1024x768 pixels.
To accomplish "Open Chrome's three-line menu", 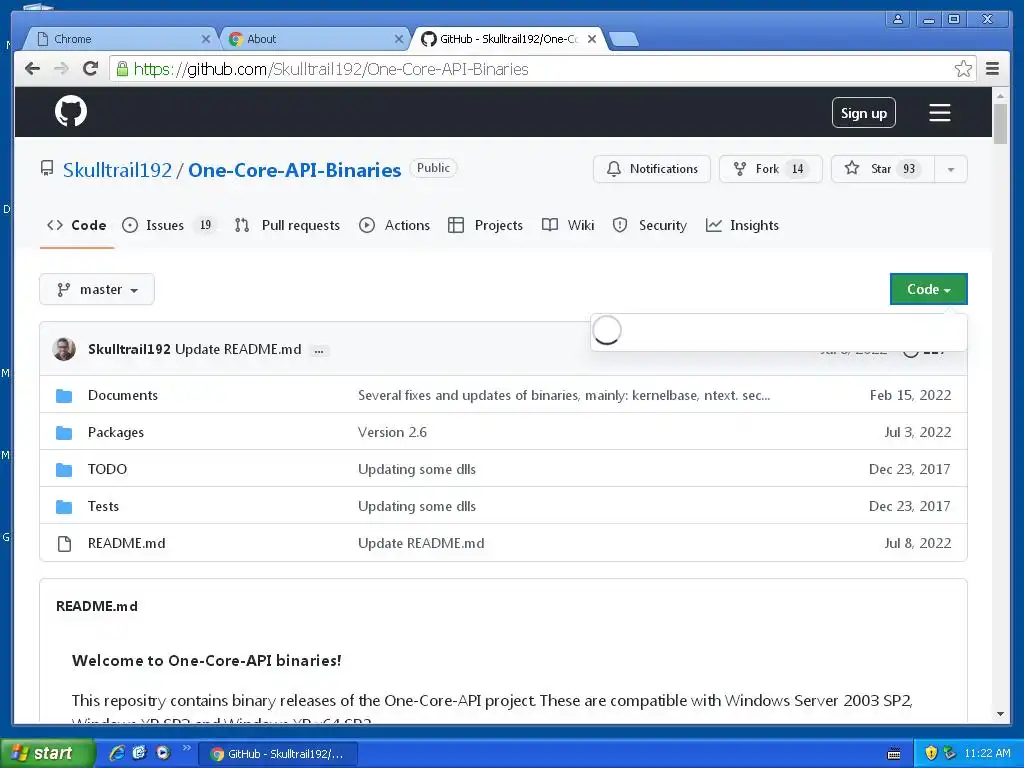I will pos(992,69).
